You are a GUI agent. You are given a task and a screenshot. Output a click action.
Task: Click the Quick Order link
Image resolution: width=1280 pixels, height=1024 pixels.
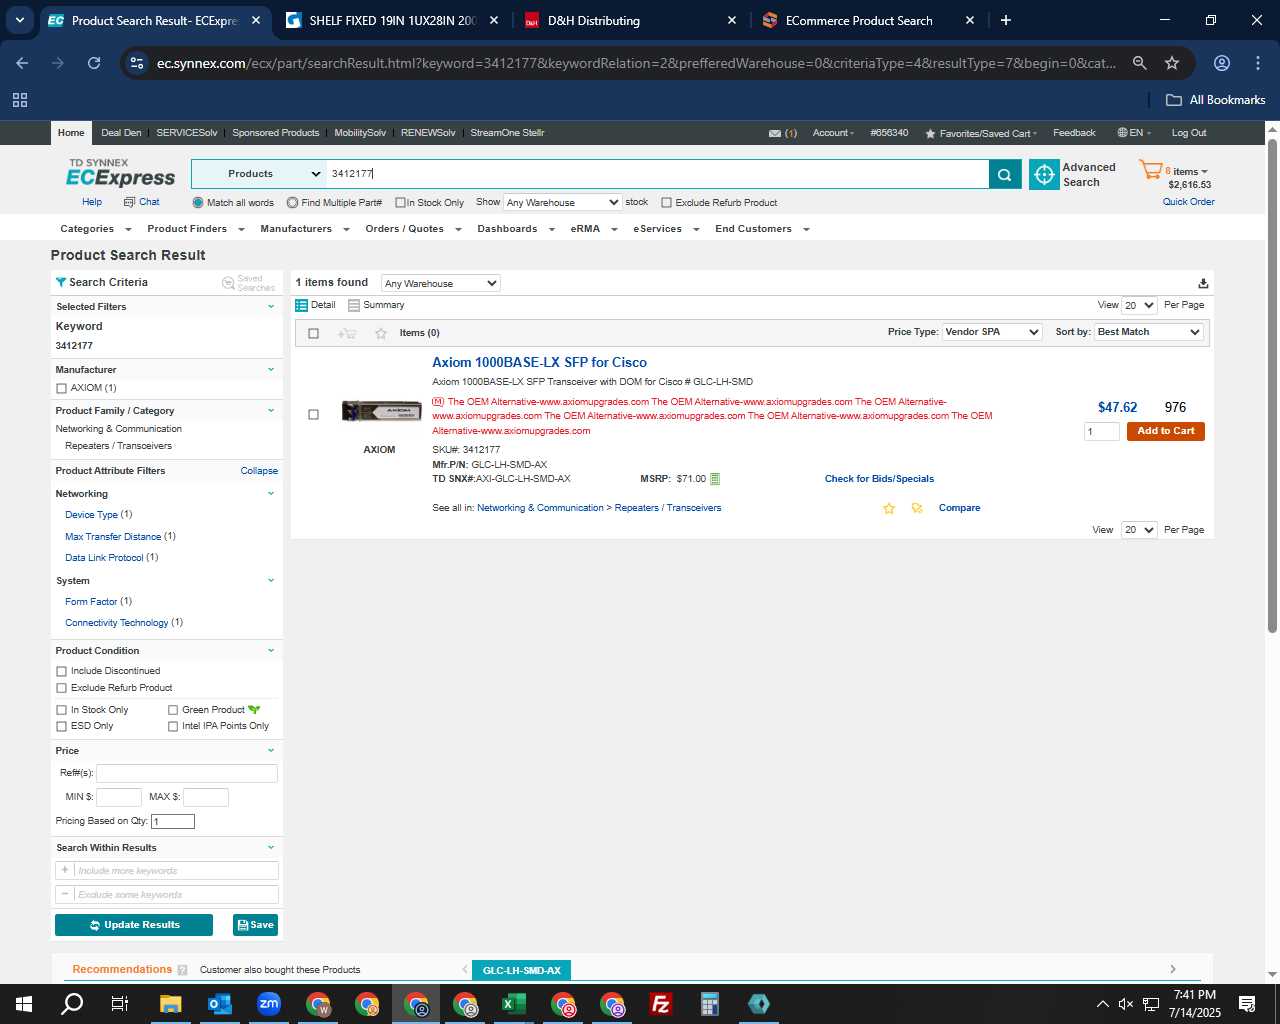point(1188,202)
